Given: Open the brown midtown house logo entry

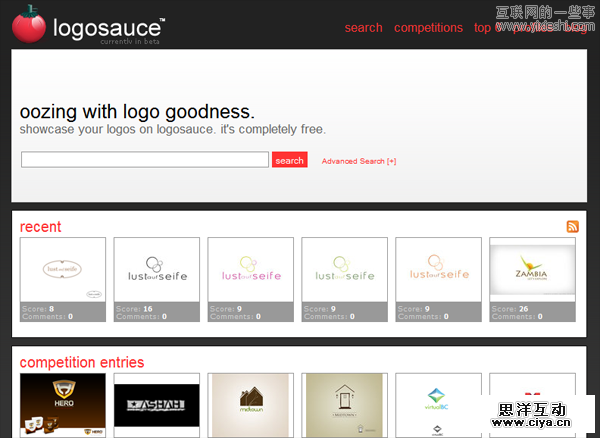Looking at the screenshot, I should click(251, 405).
